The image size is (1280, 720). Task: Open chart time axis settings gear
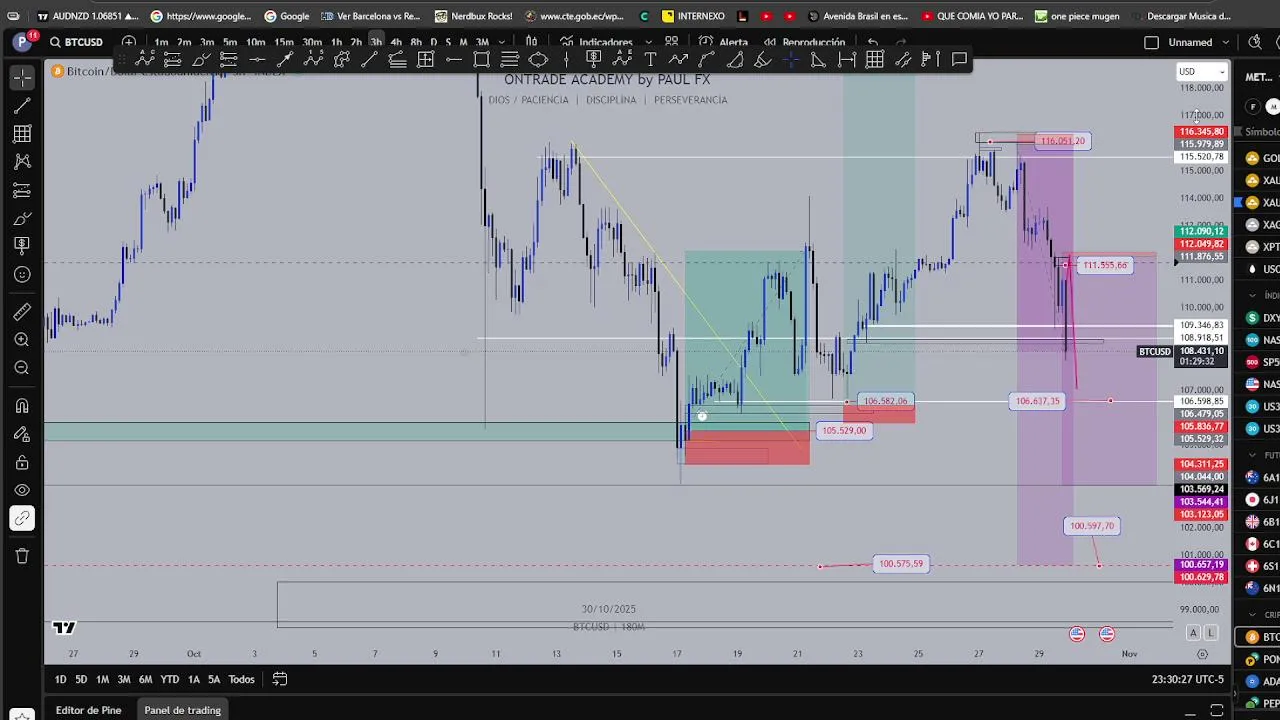point(1202,654)
